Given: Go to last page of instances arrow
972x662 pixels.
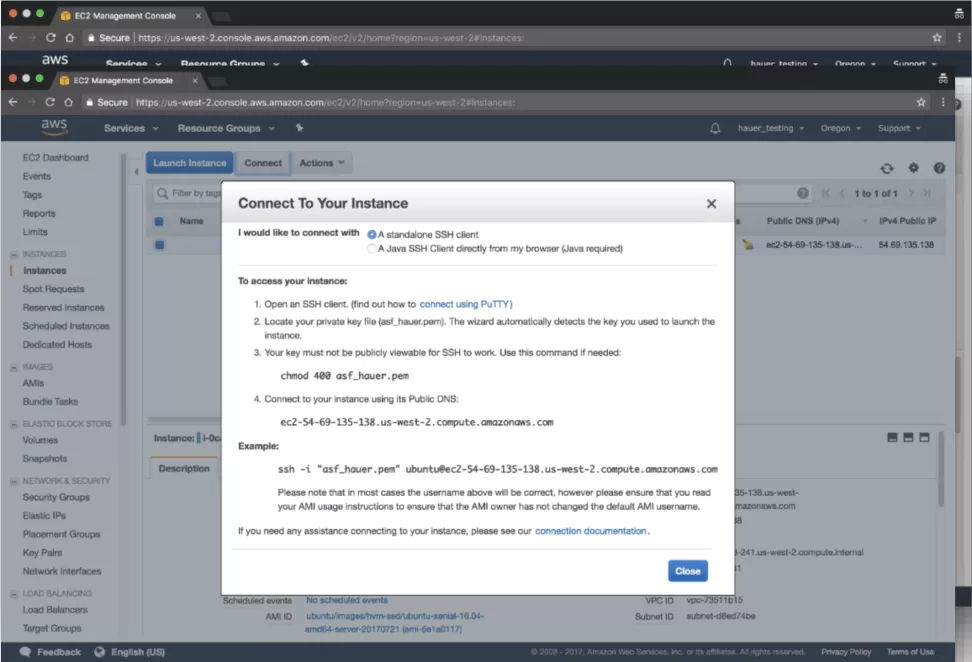Looking at the screenshot, I should coord(927,193).
